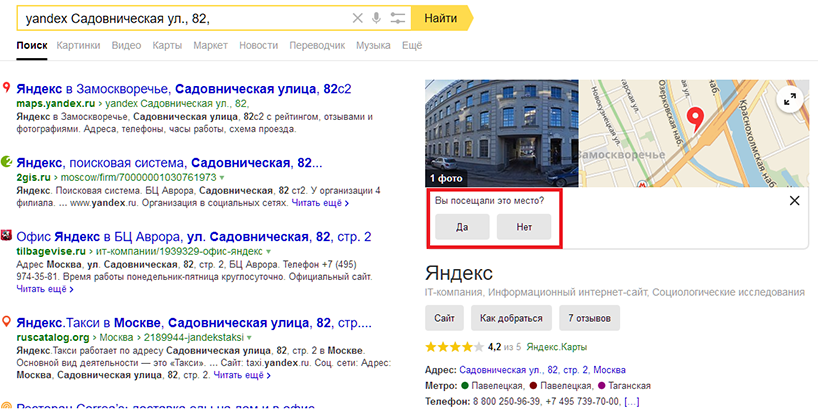Click the 1 фото label
Image resolution: width=818 pixels, height=409 pixels.
[446, 178]
